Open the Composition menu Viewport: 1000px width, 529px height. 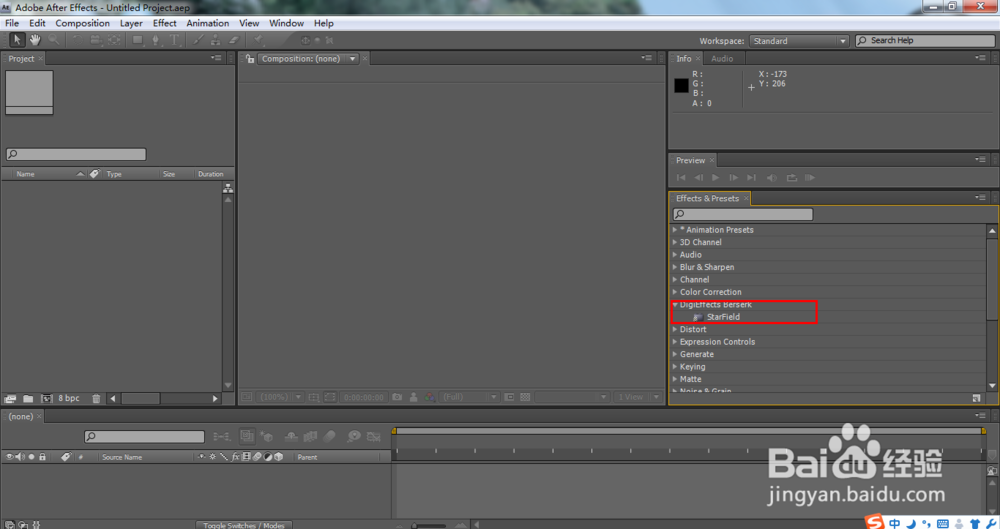[x=82, y=23]
